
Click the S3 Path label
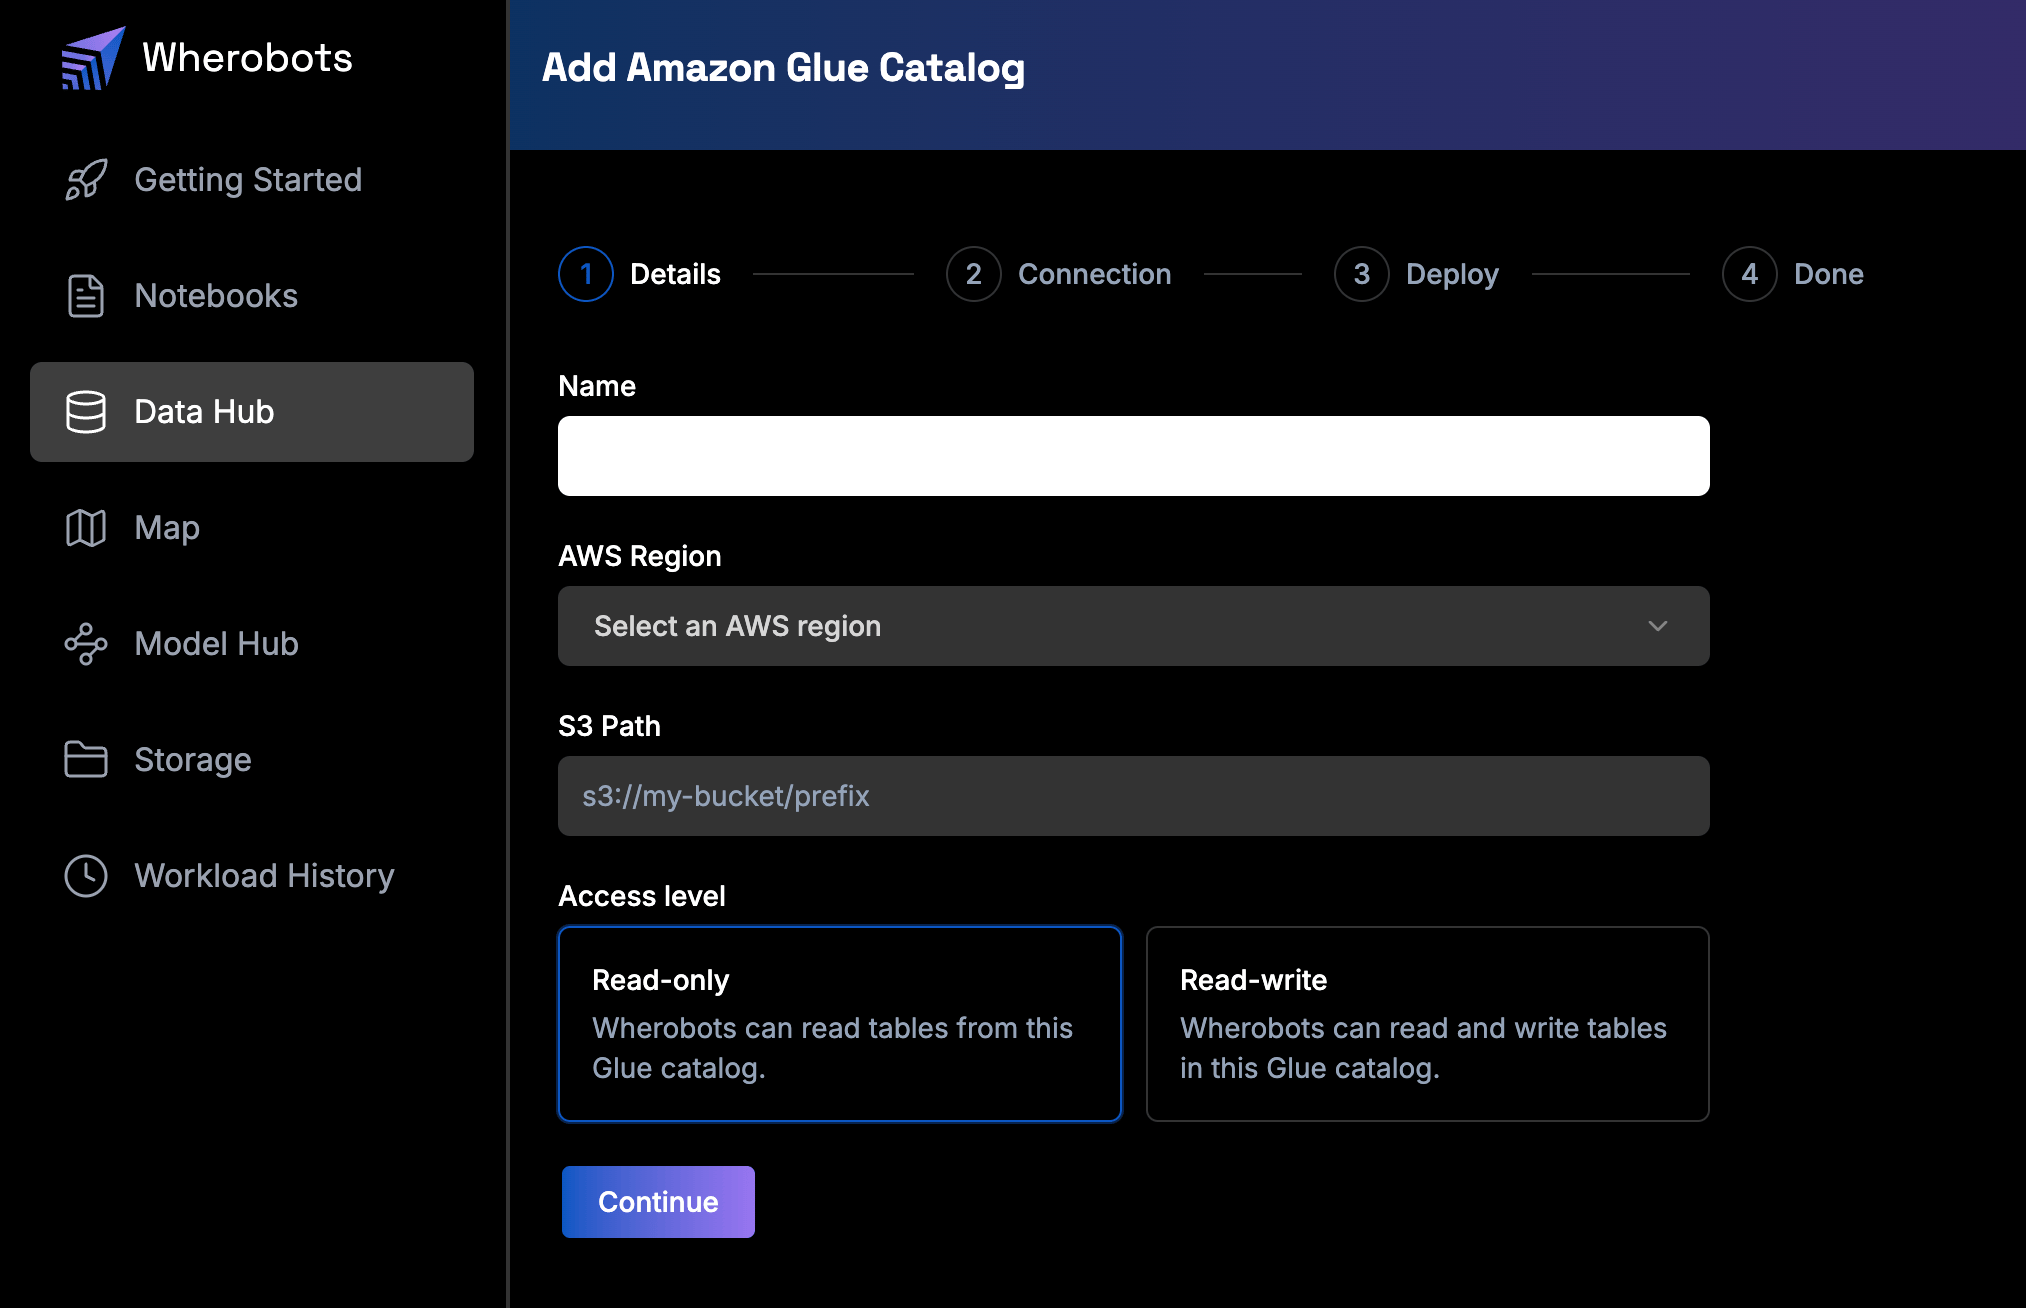[x=609, y=726]
